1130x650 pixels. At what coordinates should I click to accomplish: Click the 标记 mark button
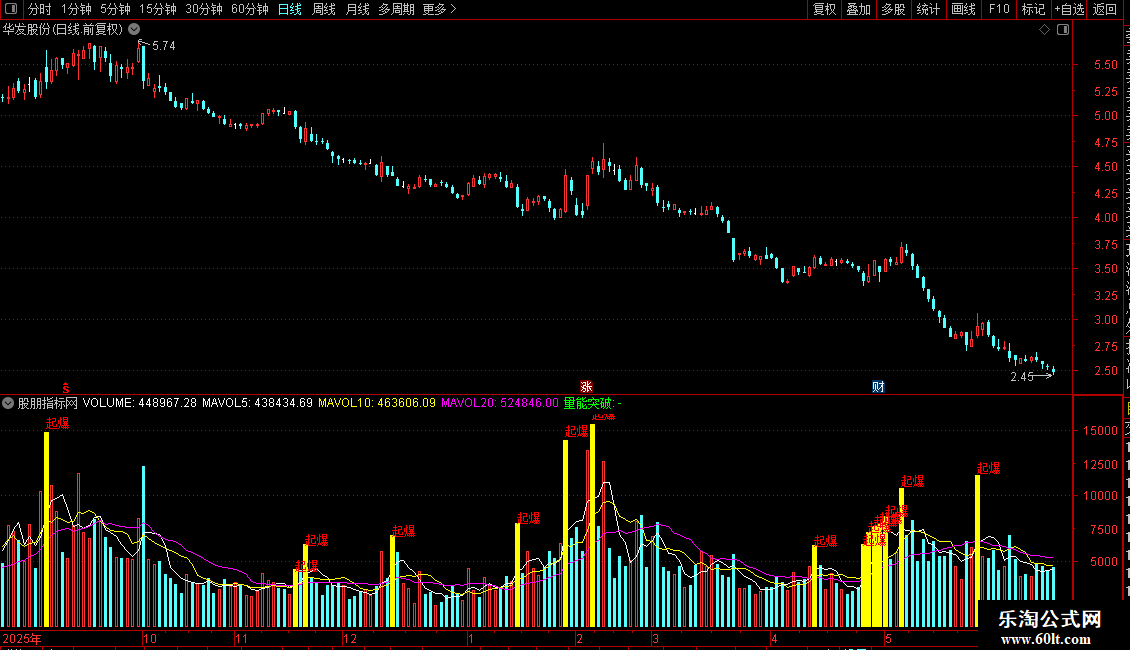1033,9
